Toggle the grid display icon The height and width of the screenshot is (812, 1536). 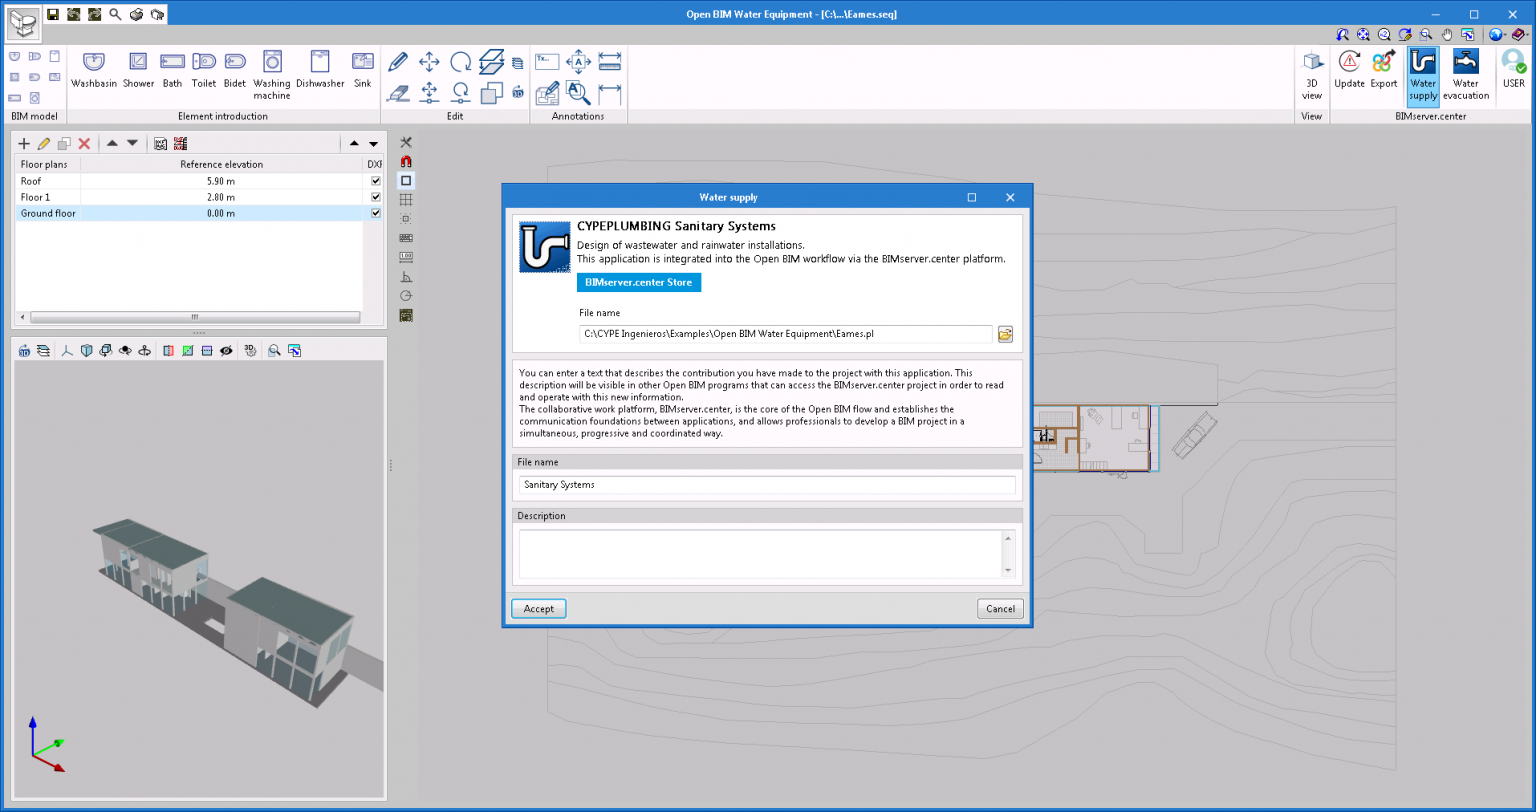point(406,199)
